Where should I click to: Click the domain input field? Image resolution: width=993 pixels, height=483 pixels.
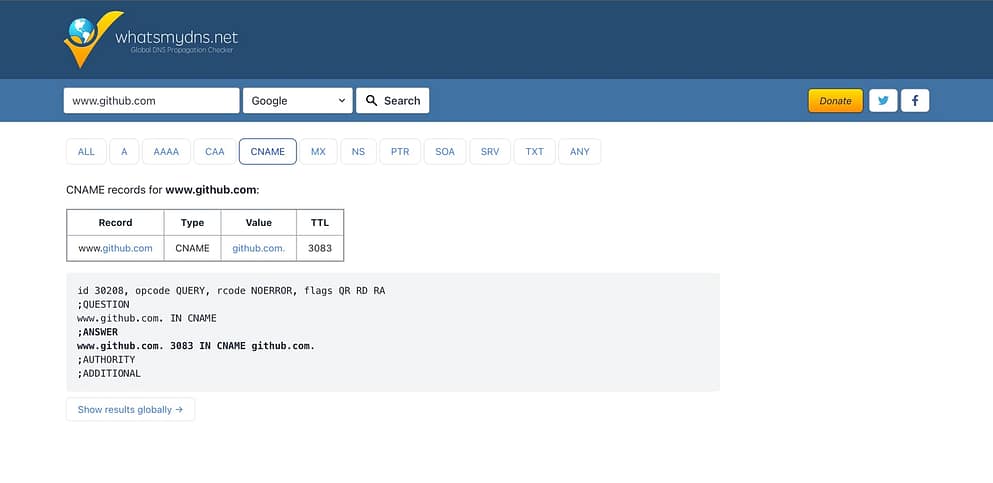pos(151,101)
